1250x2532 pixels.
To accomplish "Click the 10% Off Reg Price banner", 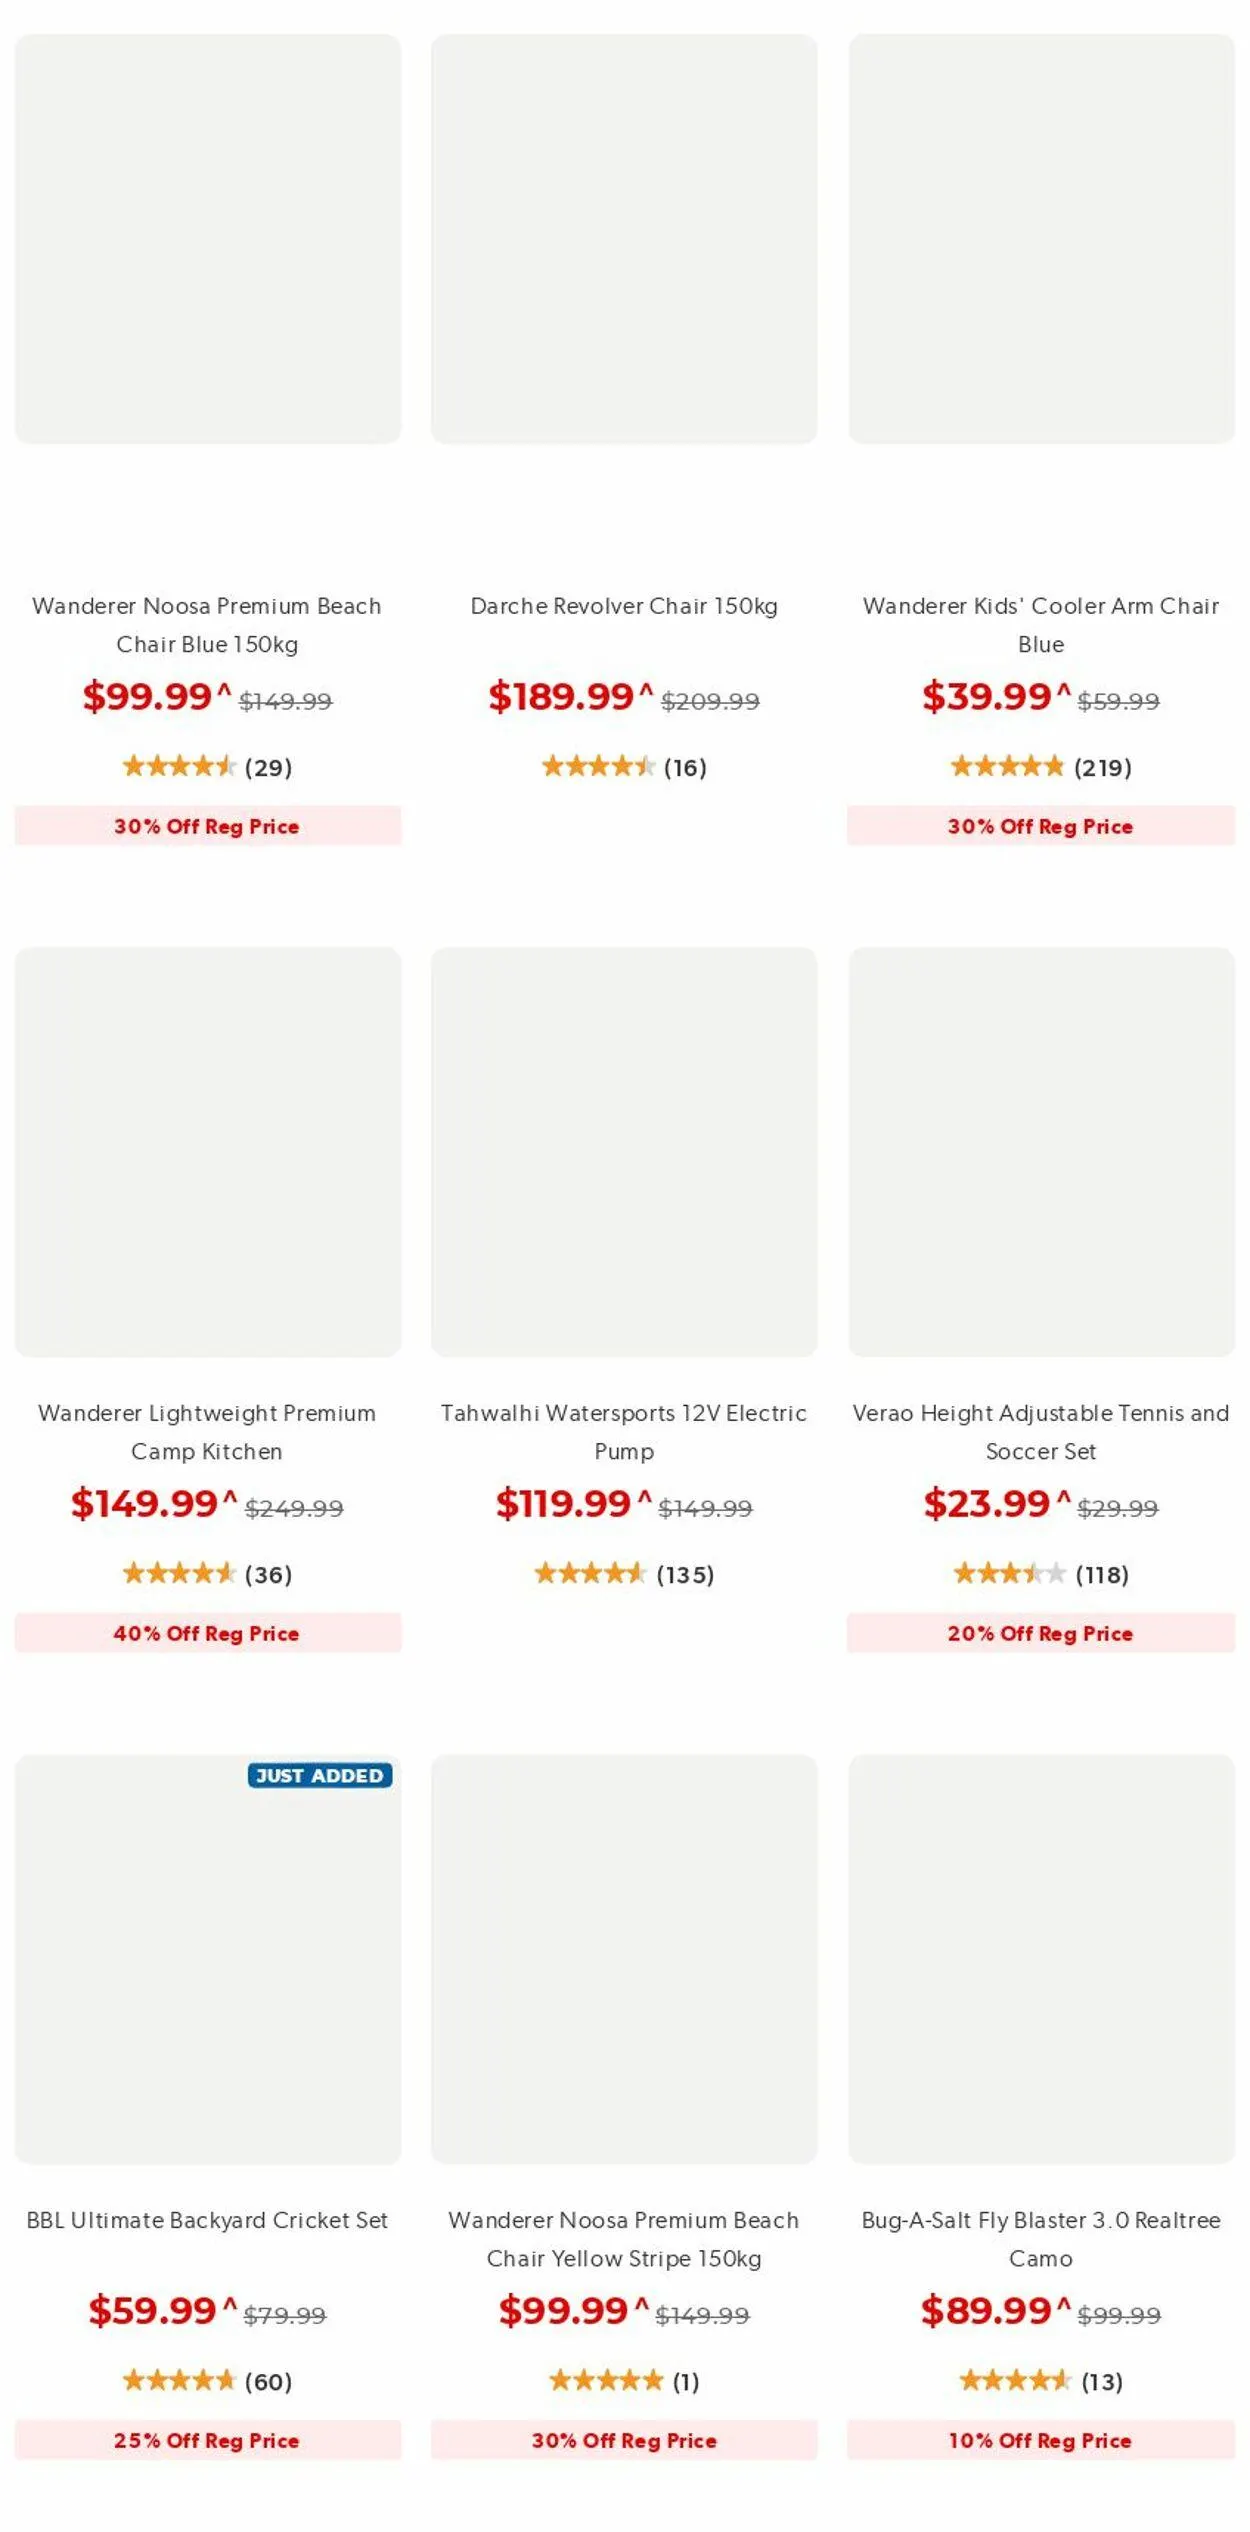I will click(x=1041, y=2440).
